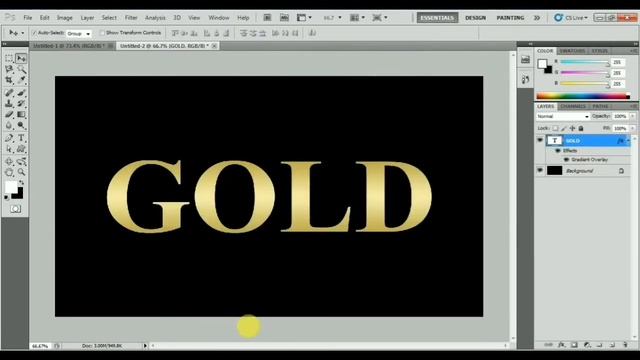Select the Path Selection tool
This screenshot has width=640, height=360.
(9, 149)
